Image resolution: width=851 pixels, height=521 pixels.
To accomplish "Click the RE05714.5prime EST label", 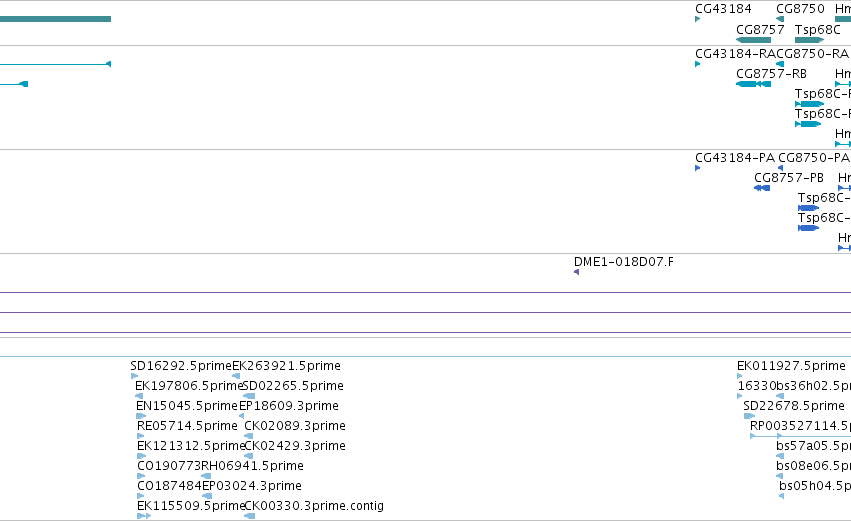I will tap(187, 426).
